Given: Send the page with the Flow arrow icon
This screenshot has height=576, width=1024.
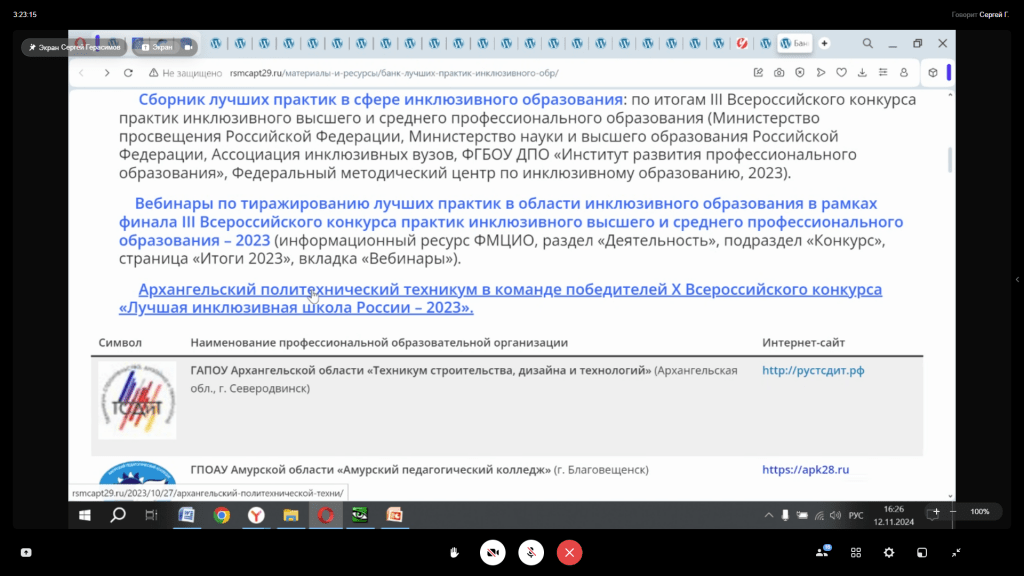Looking at the screenshot, I should tap(821, 73).
